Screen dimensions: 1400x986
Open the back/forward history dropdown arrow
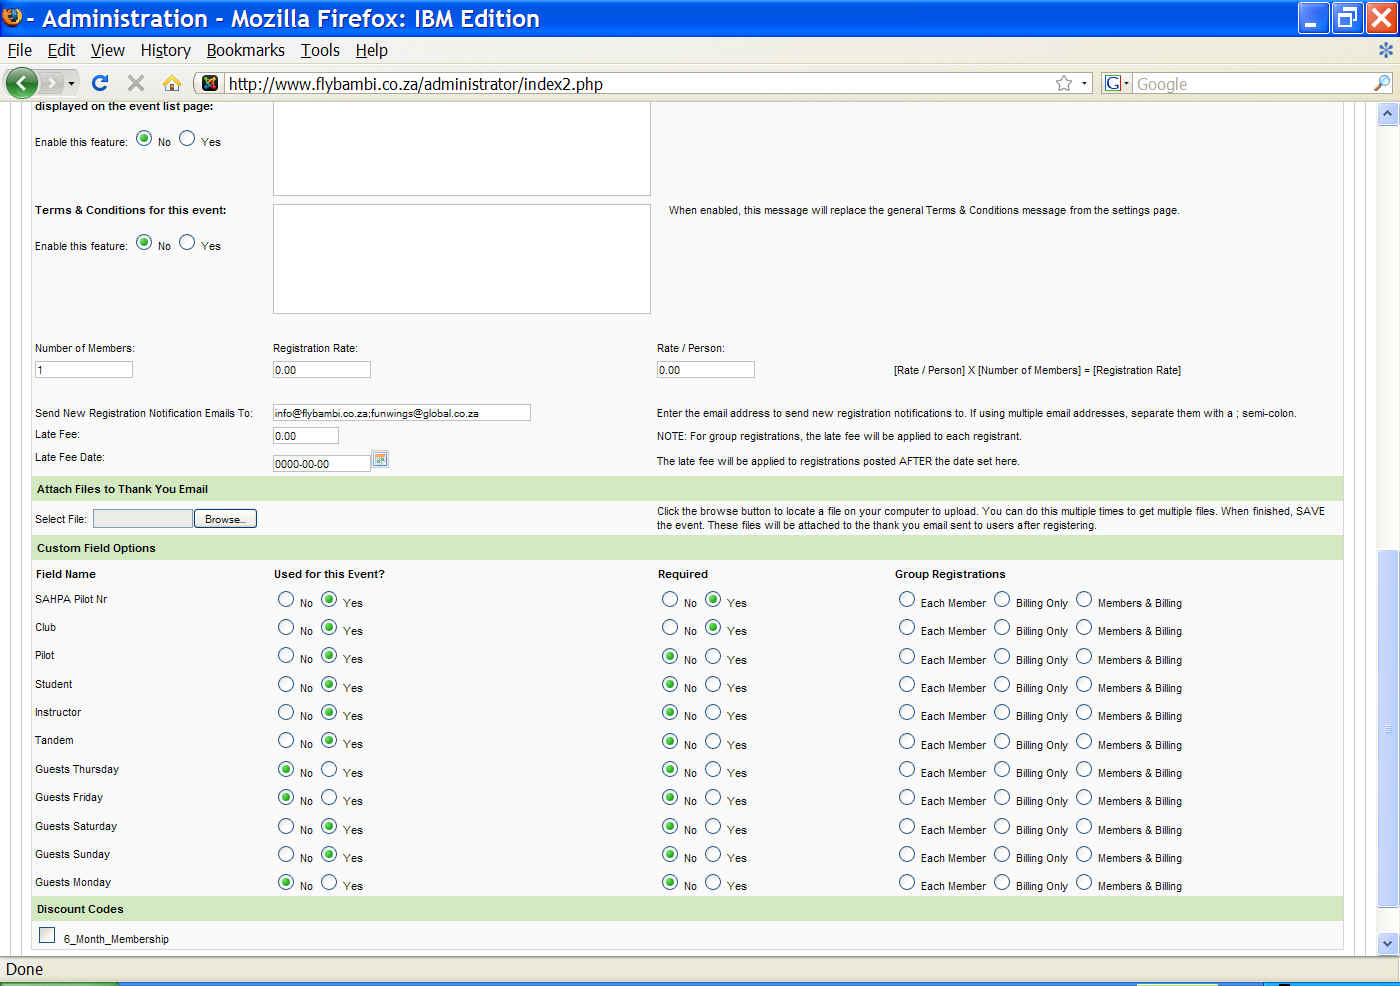click(x=71, y=83)
